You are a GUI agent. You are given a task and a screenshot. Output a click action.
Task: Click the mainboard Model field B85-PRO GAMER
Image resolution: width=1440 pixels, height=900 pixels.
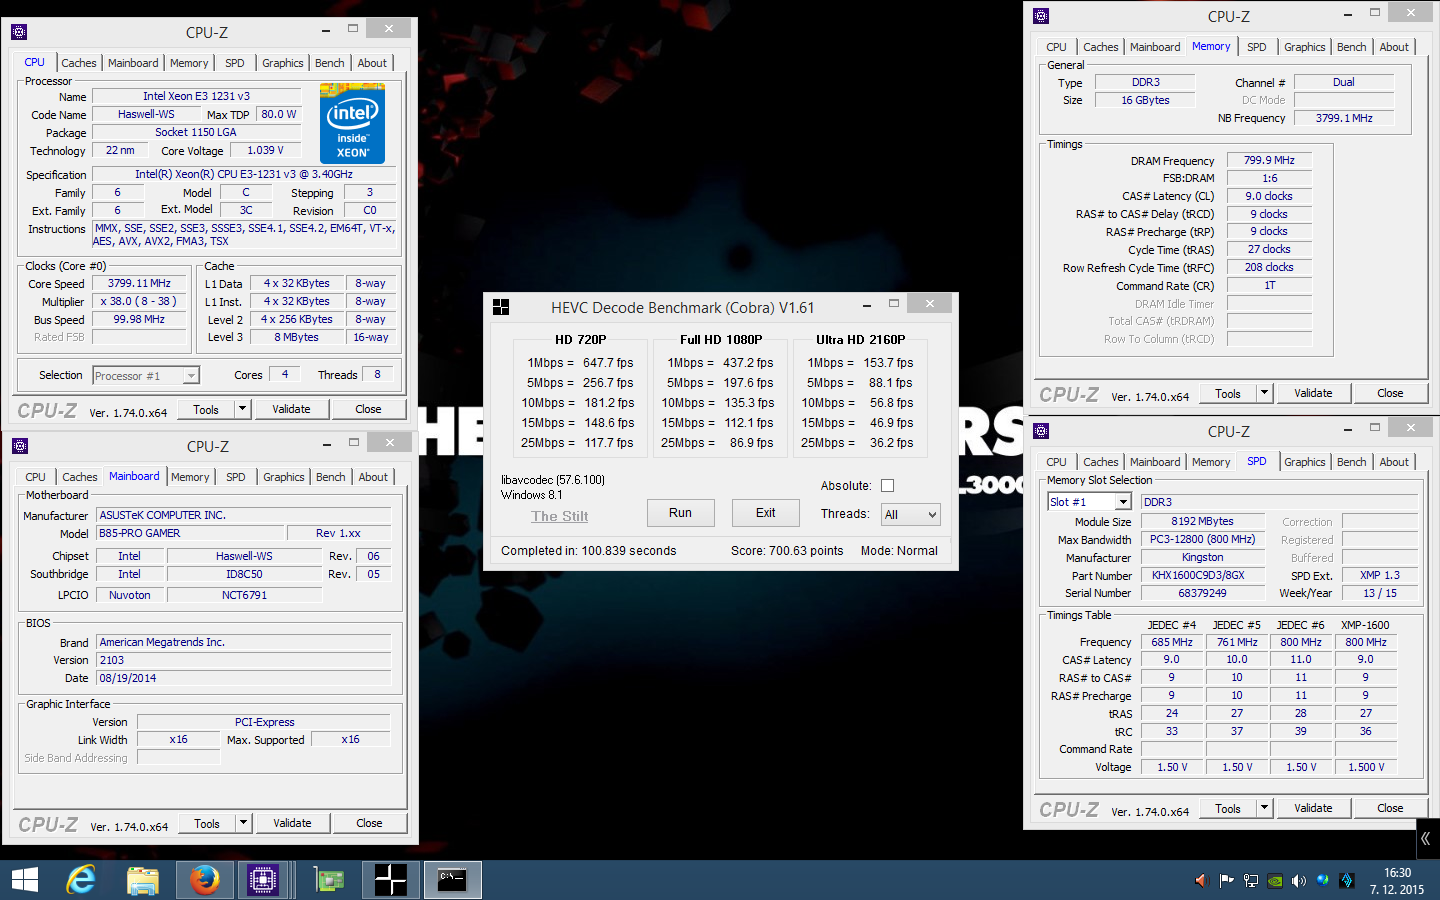pos(189,534)
